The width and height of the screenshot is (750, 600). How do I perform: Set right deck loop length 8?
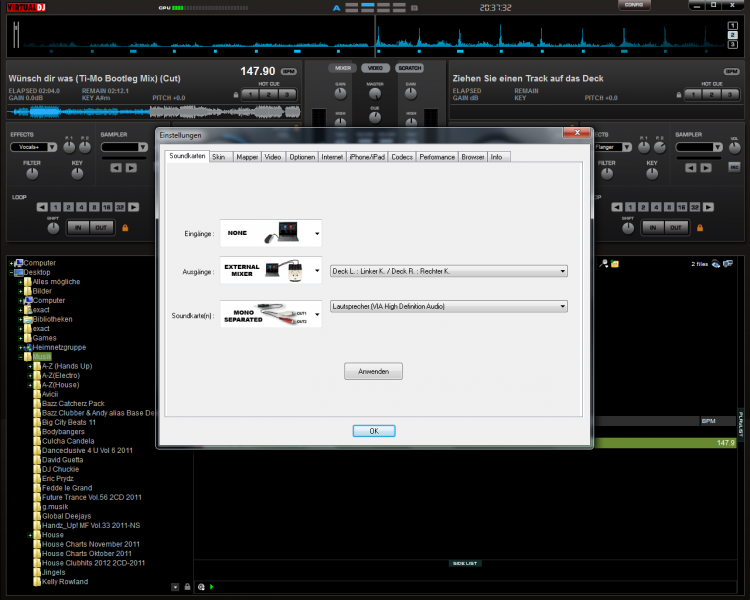[x=669, y=207]
